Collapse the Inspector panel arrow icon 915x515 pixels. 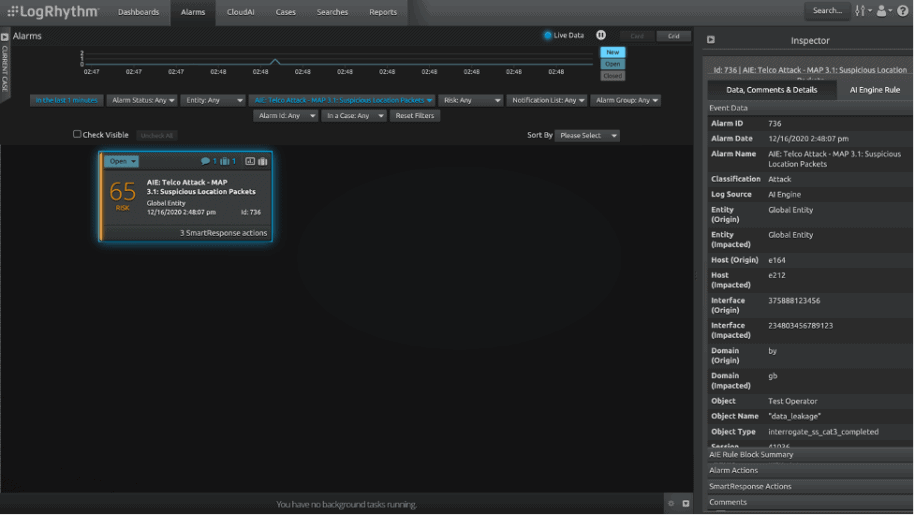711,40
